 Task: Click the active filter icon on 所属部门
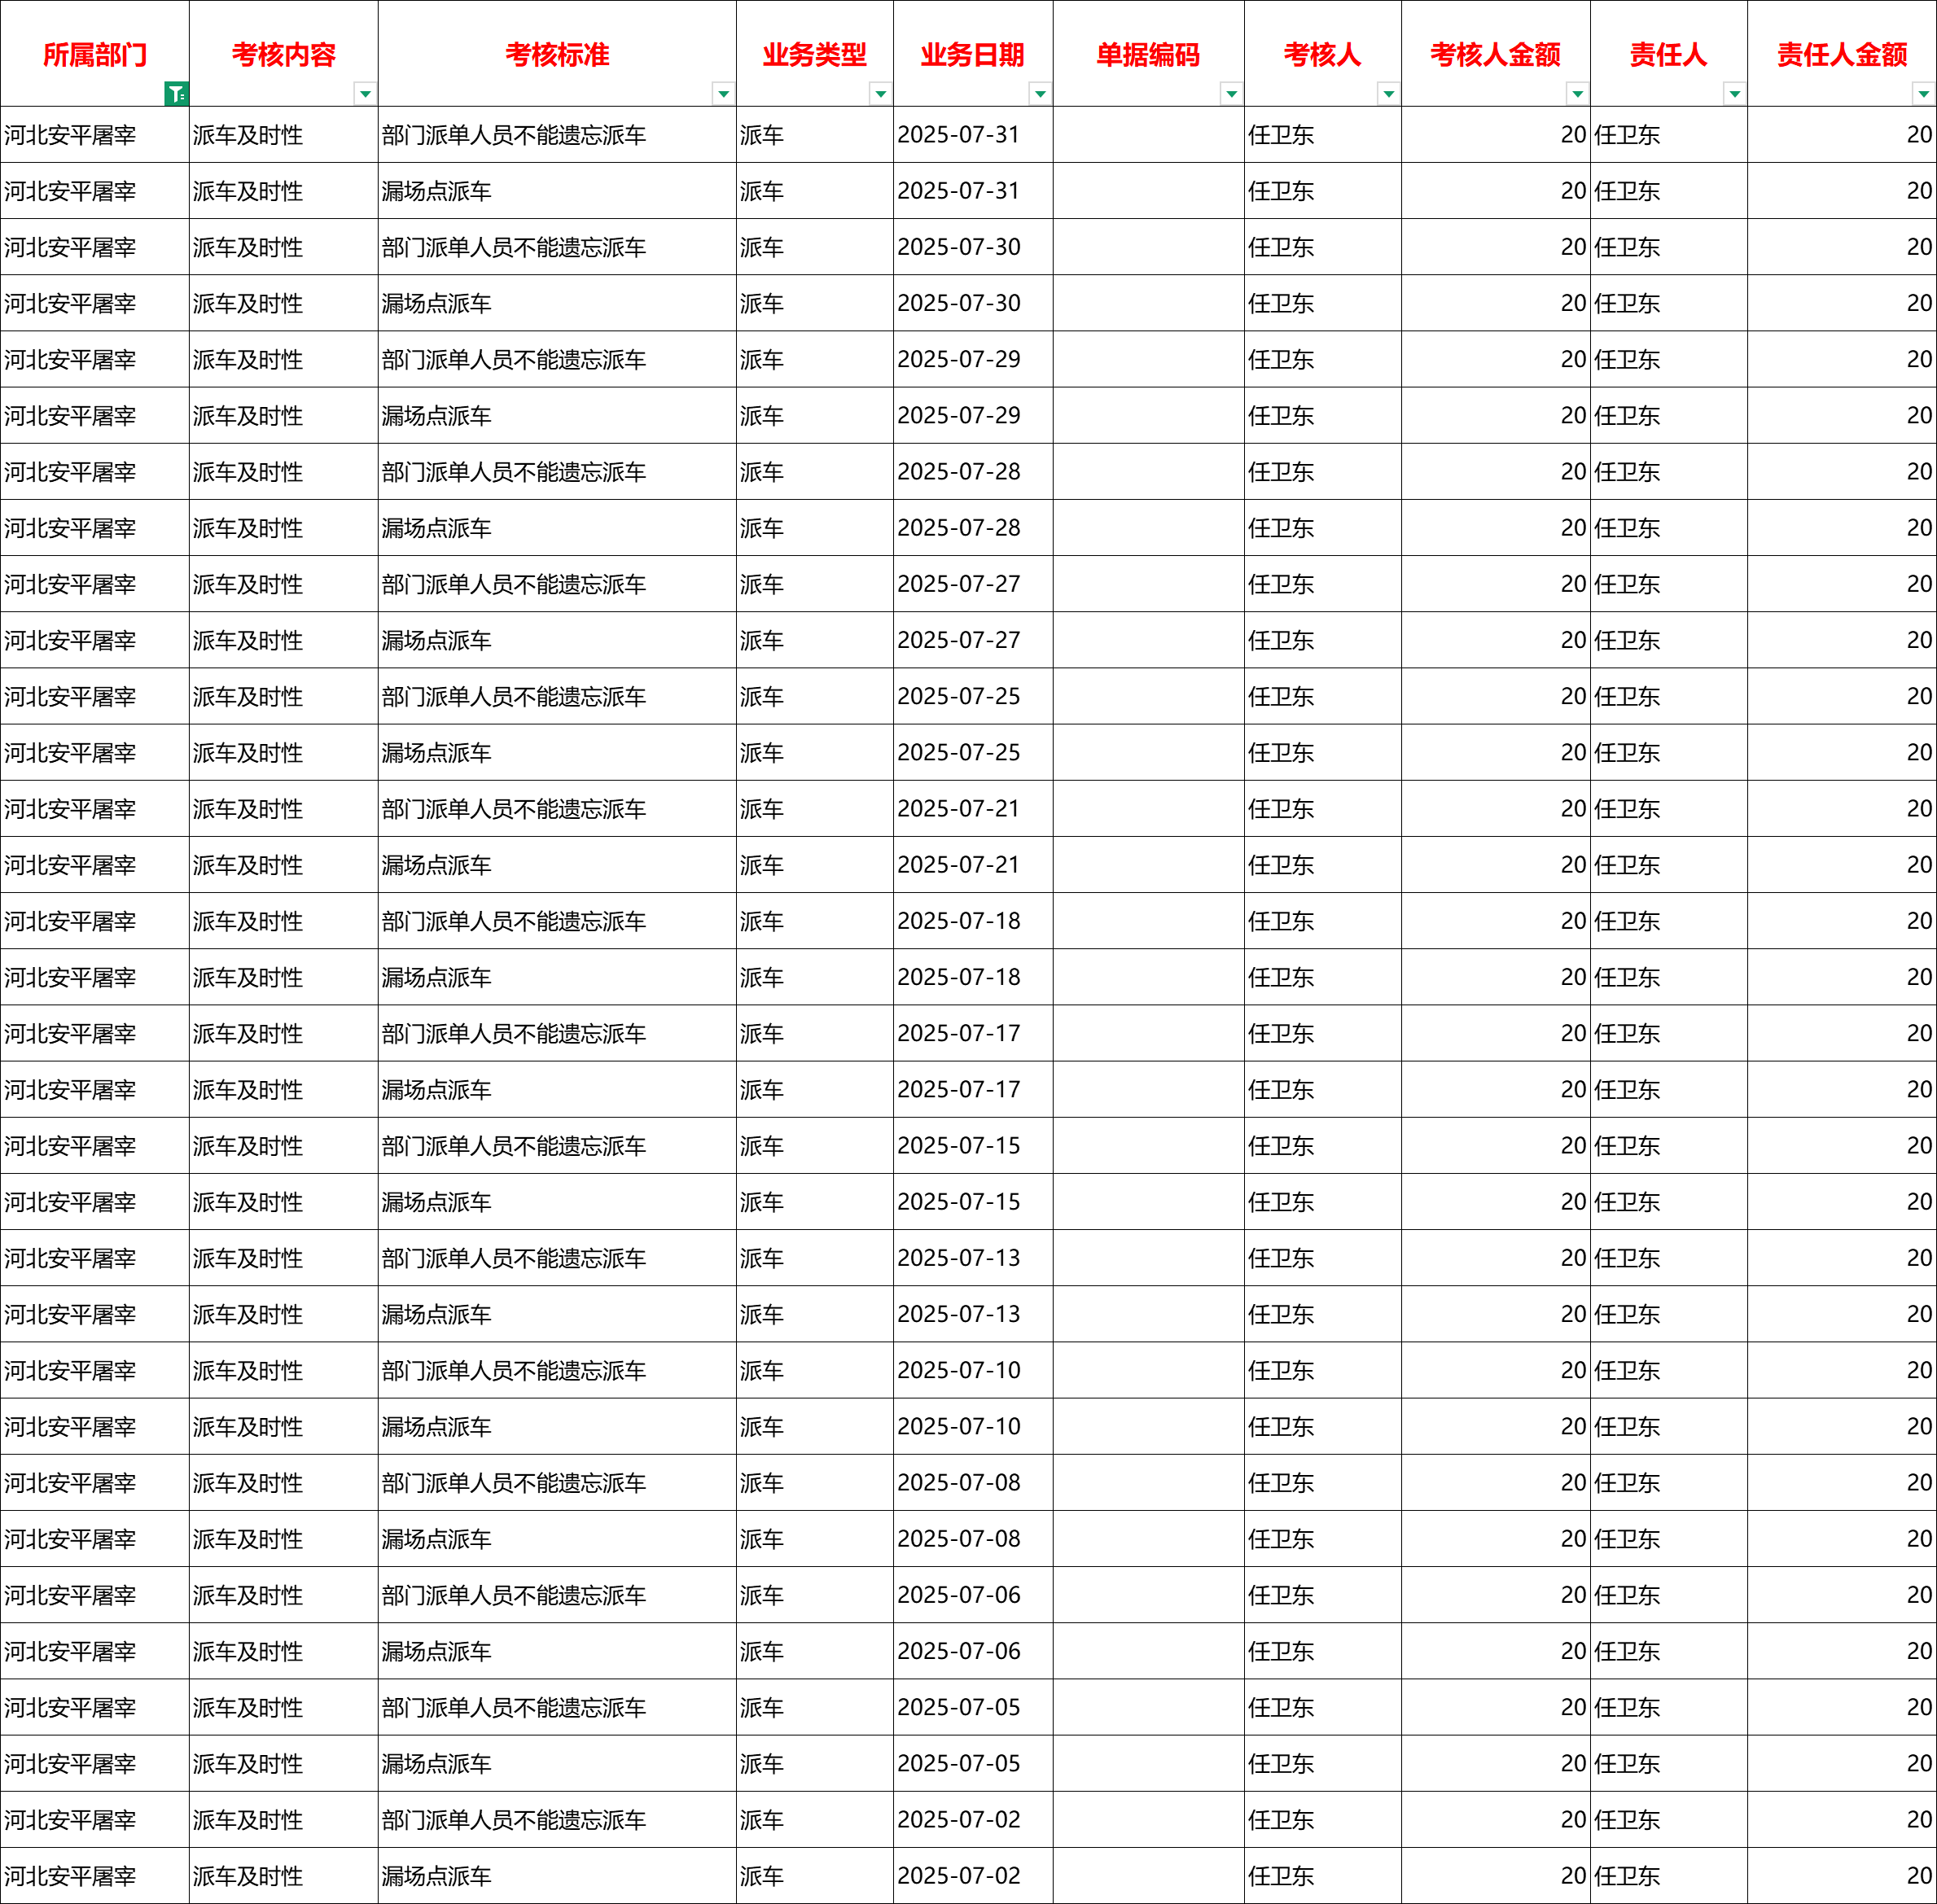176,94
